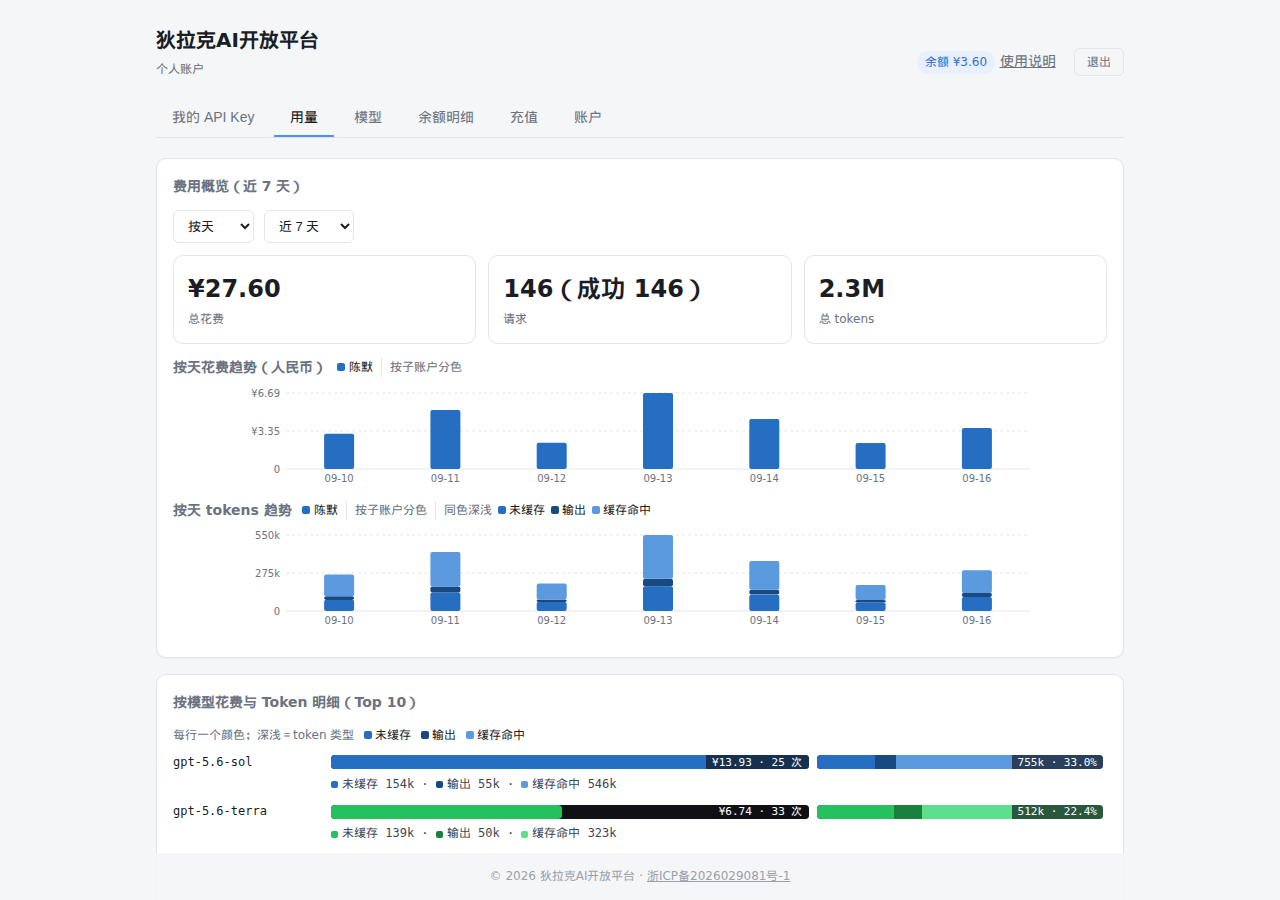
Task: Click the 09-13 stacked bar in the daily tokens chart
Action: (658, 573)
